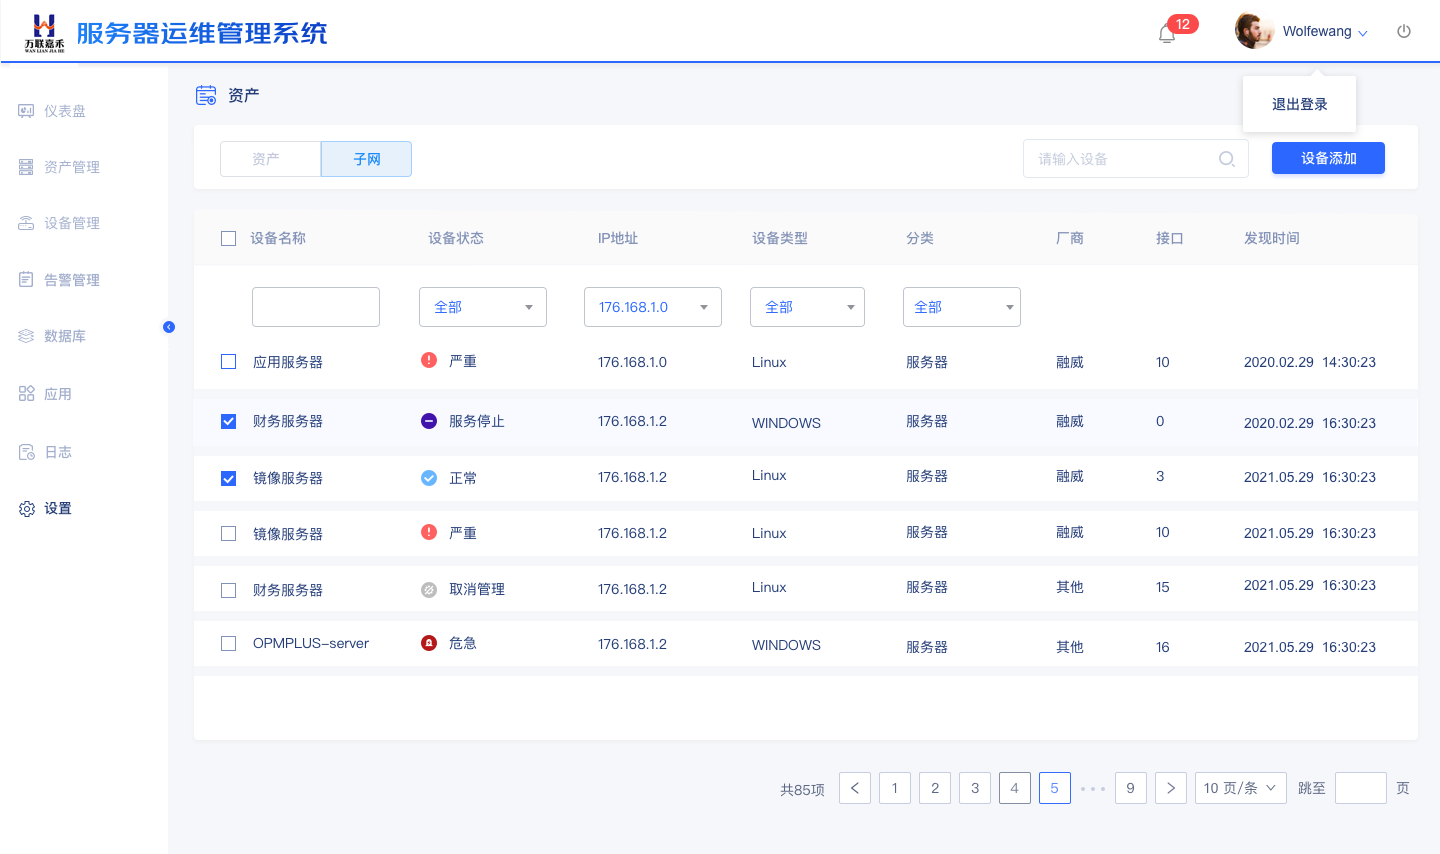This screenshot has width=1440, height=854.
Task: Click the 数据库 database icon
Action: tap(26, 336)
